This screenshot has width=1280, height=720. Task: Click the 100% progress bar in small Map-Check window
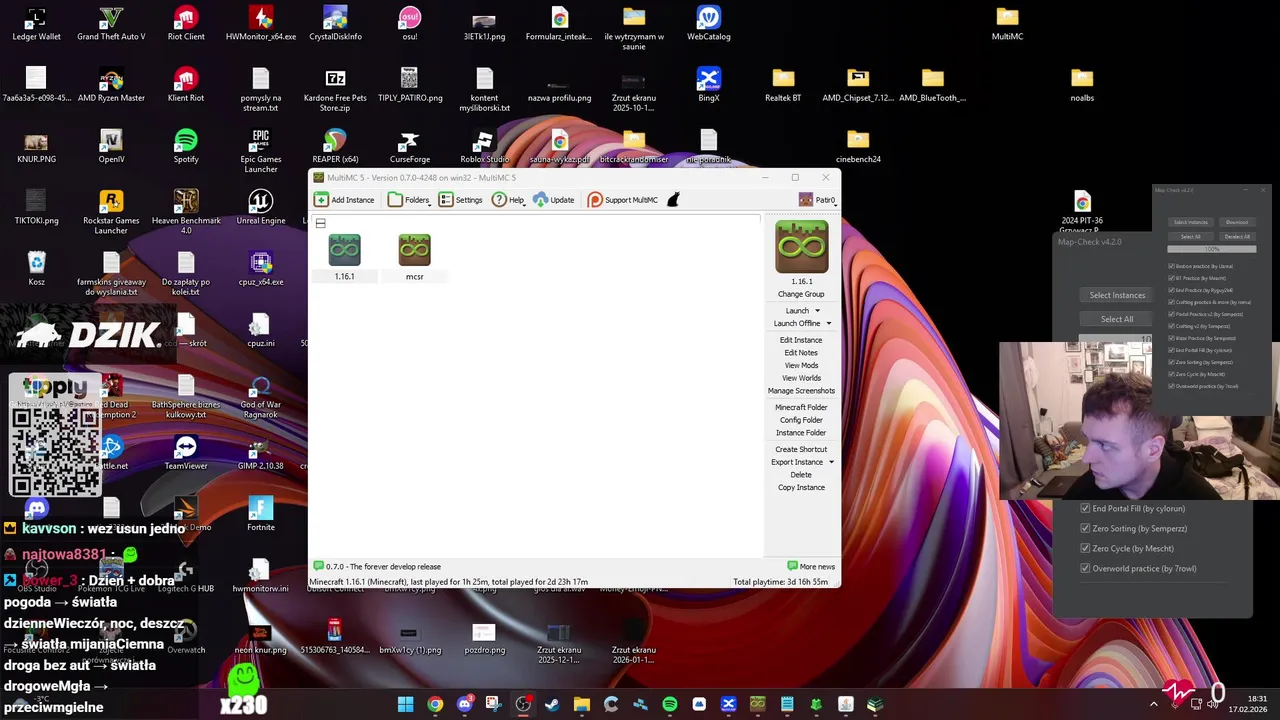click(x=1211, y=249)
